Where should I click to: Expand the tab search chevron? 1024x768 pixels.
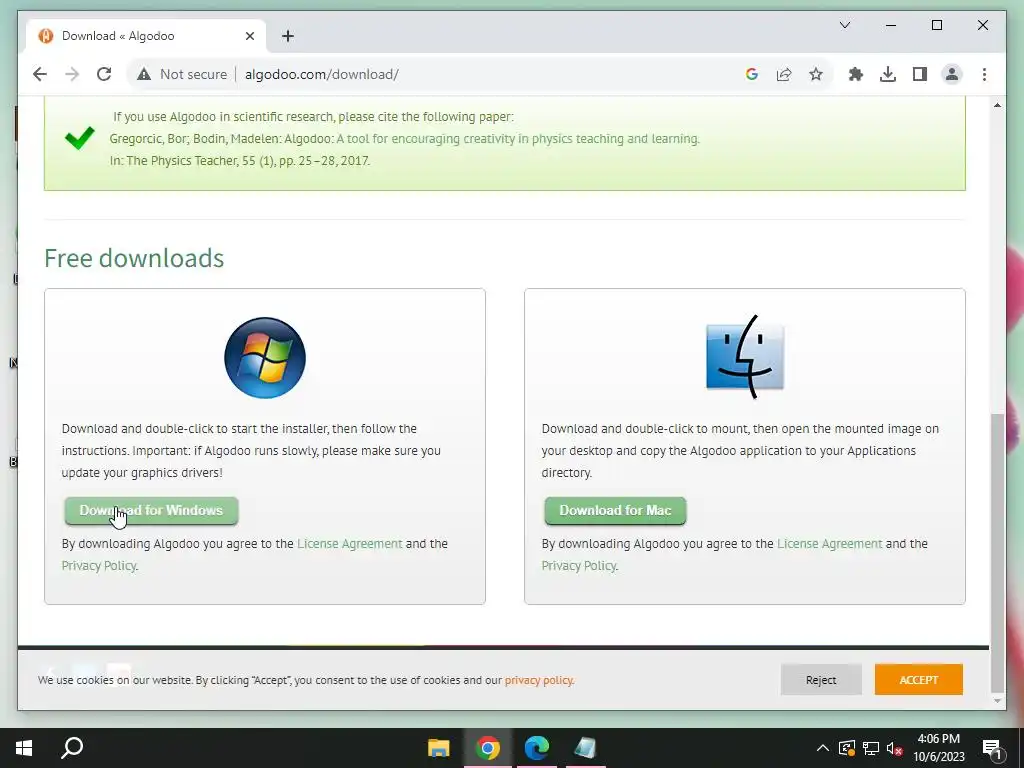click(x=844, y=25)
